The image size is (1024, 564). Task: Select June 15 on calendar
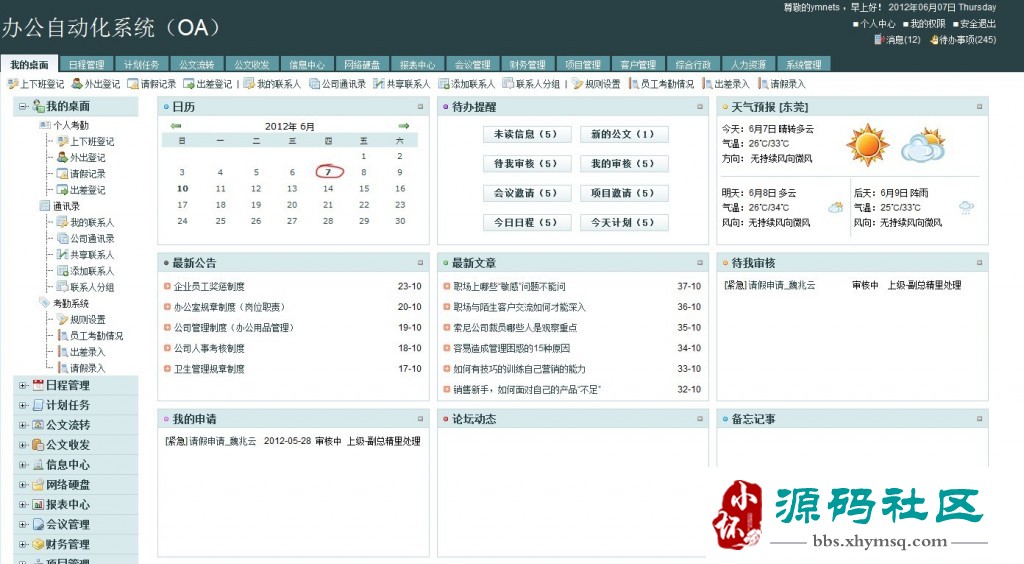[x=364, y=188]
